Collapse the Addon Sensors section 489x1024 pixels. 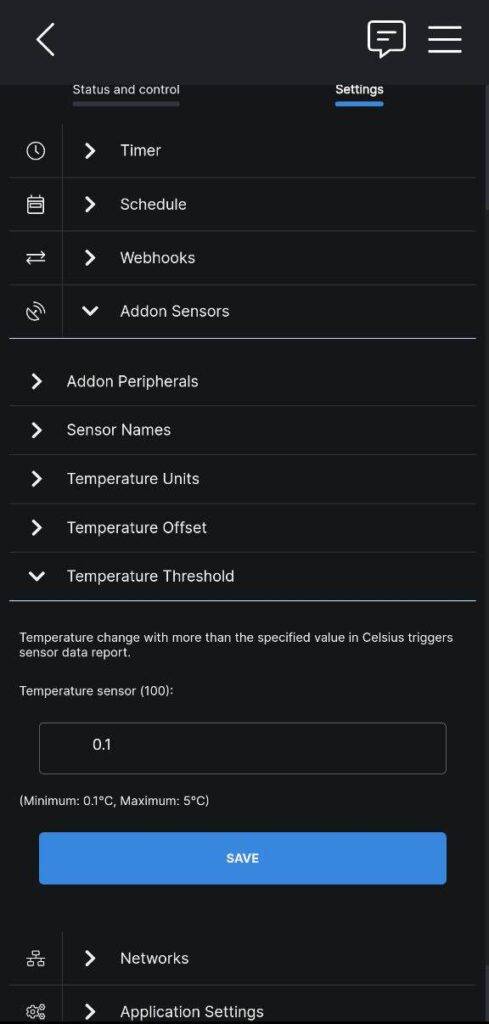269,312
